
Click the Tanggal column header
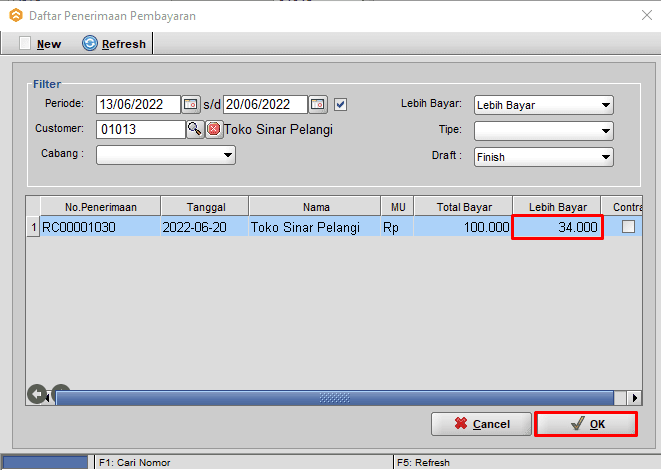point(206,207)
